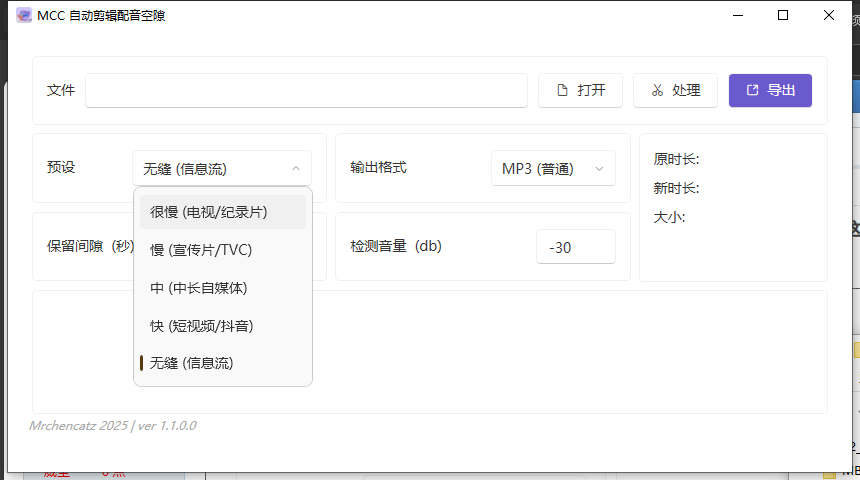Choose preset 中 (中长自媒体)
860x480 pixels.
coord(223,288)
